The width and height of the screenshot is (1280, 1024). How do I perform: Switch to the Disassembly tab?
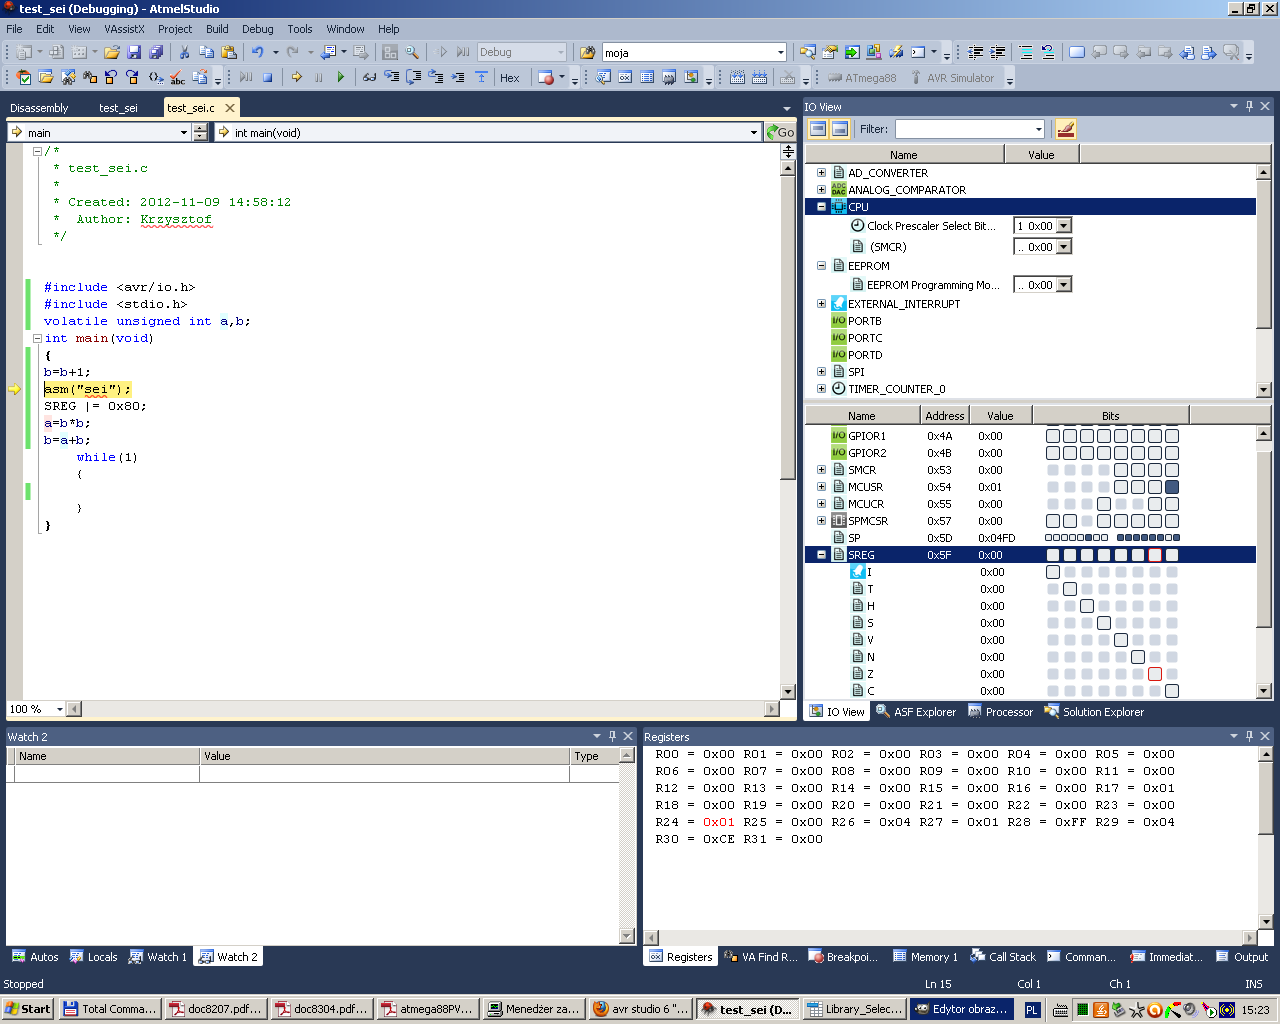[x=40, y=108]
